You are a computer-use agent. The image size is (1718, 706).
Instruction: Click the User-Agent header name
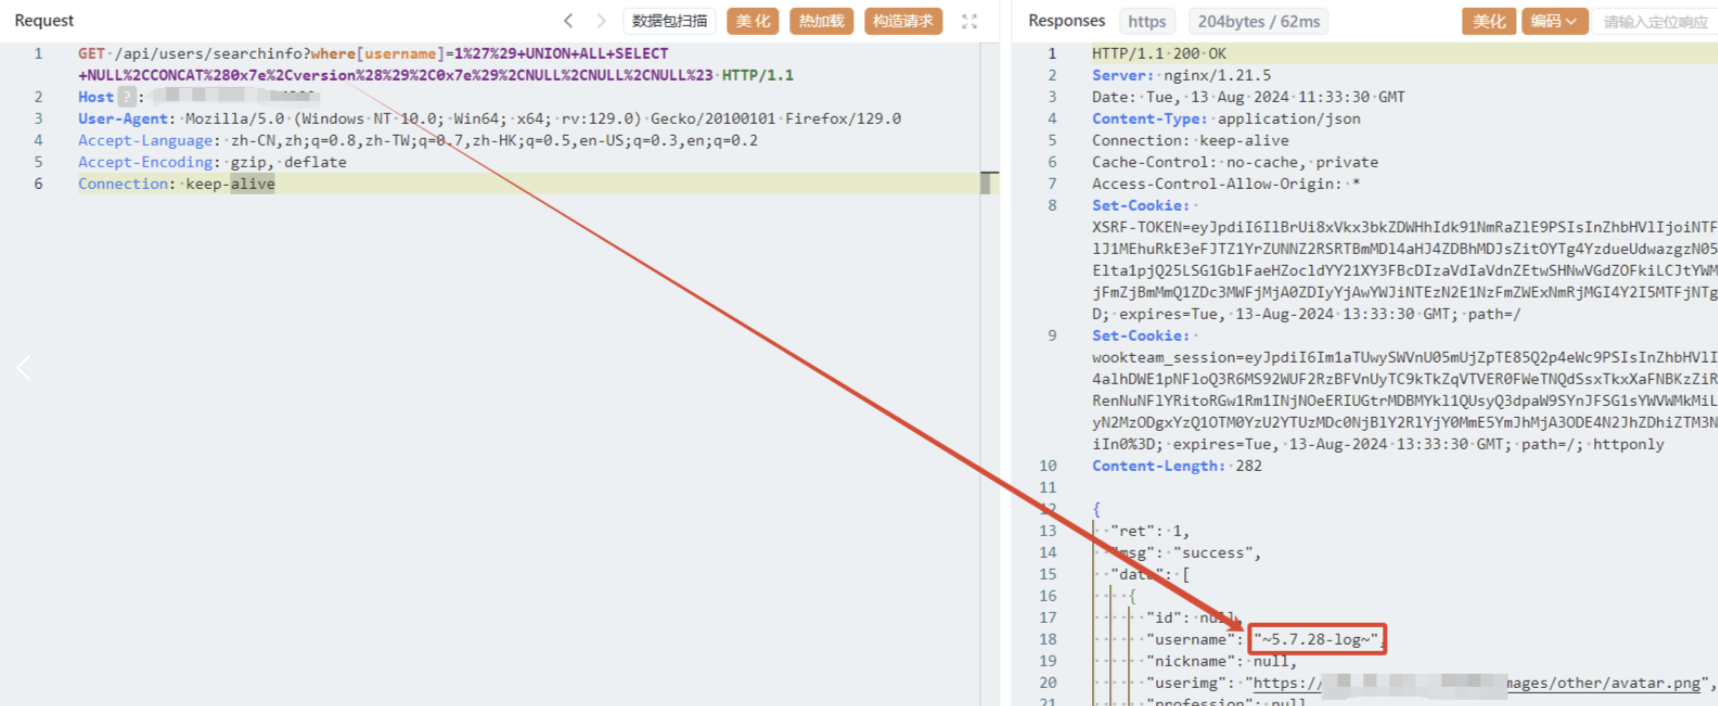(x=123, y=118)
